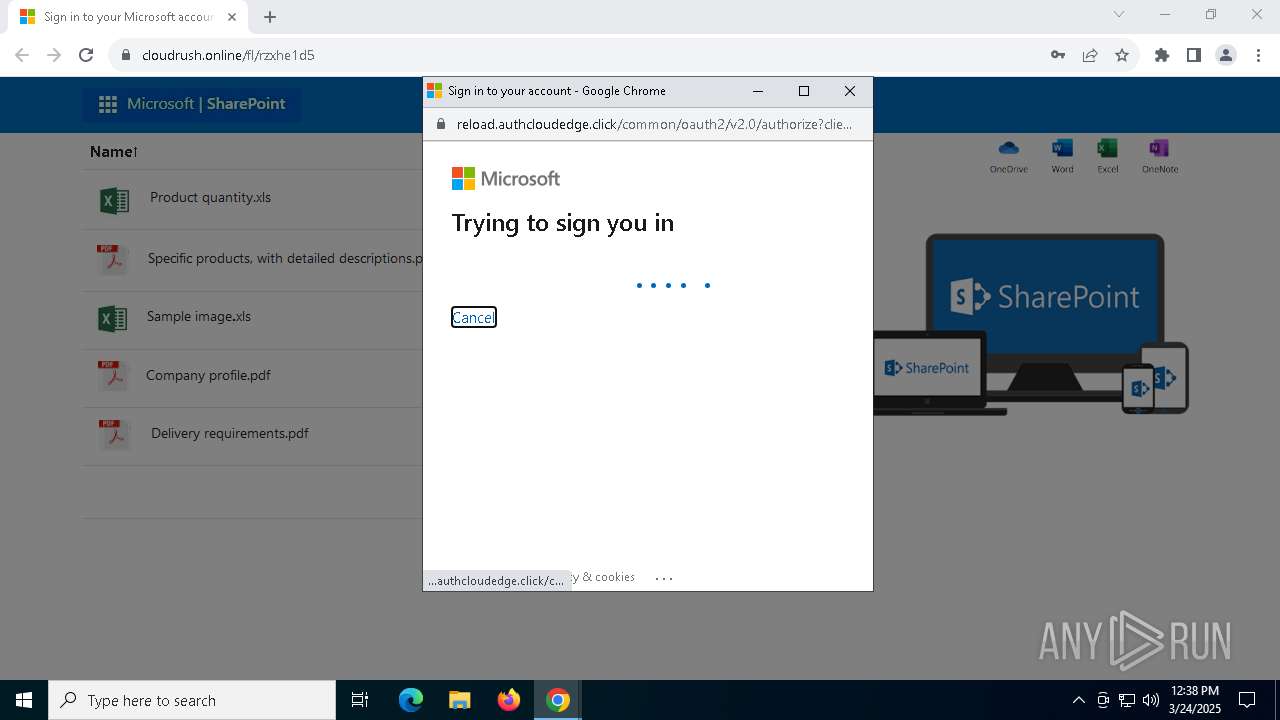Viewport: 1280px width, 720px height.
Task: Open File Explorer from taskbar
Action: (x=459, y=700)
